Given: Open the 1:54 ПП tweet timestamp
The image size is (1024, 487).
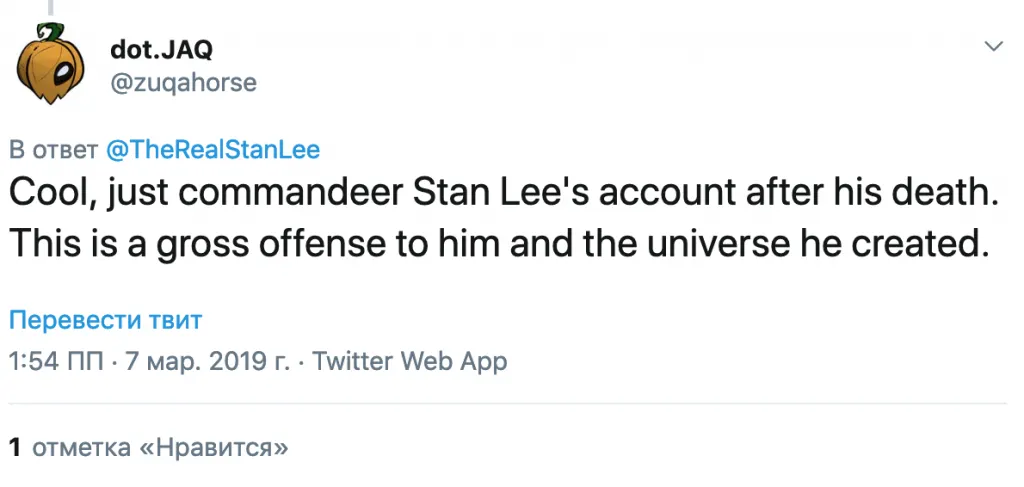Looking at the screenshot, I should 56,361.
